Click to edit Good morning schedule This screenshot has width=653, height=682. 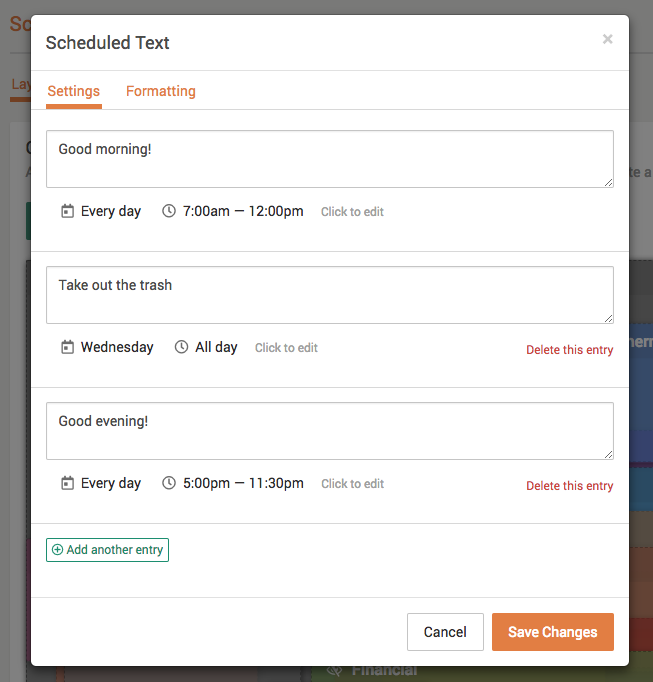coord(352,212)
